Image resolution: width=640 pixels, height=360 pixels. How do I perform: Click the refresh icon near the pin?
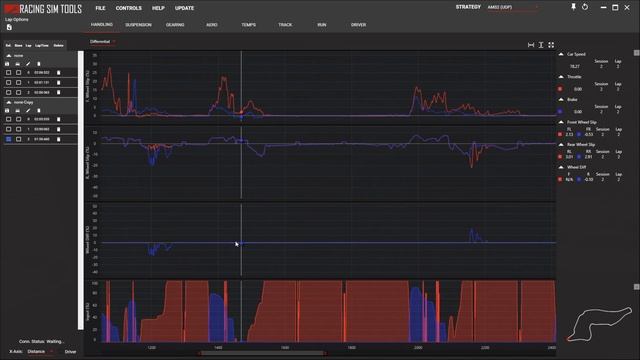pyautogui.click(x=585, y=7)
